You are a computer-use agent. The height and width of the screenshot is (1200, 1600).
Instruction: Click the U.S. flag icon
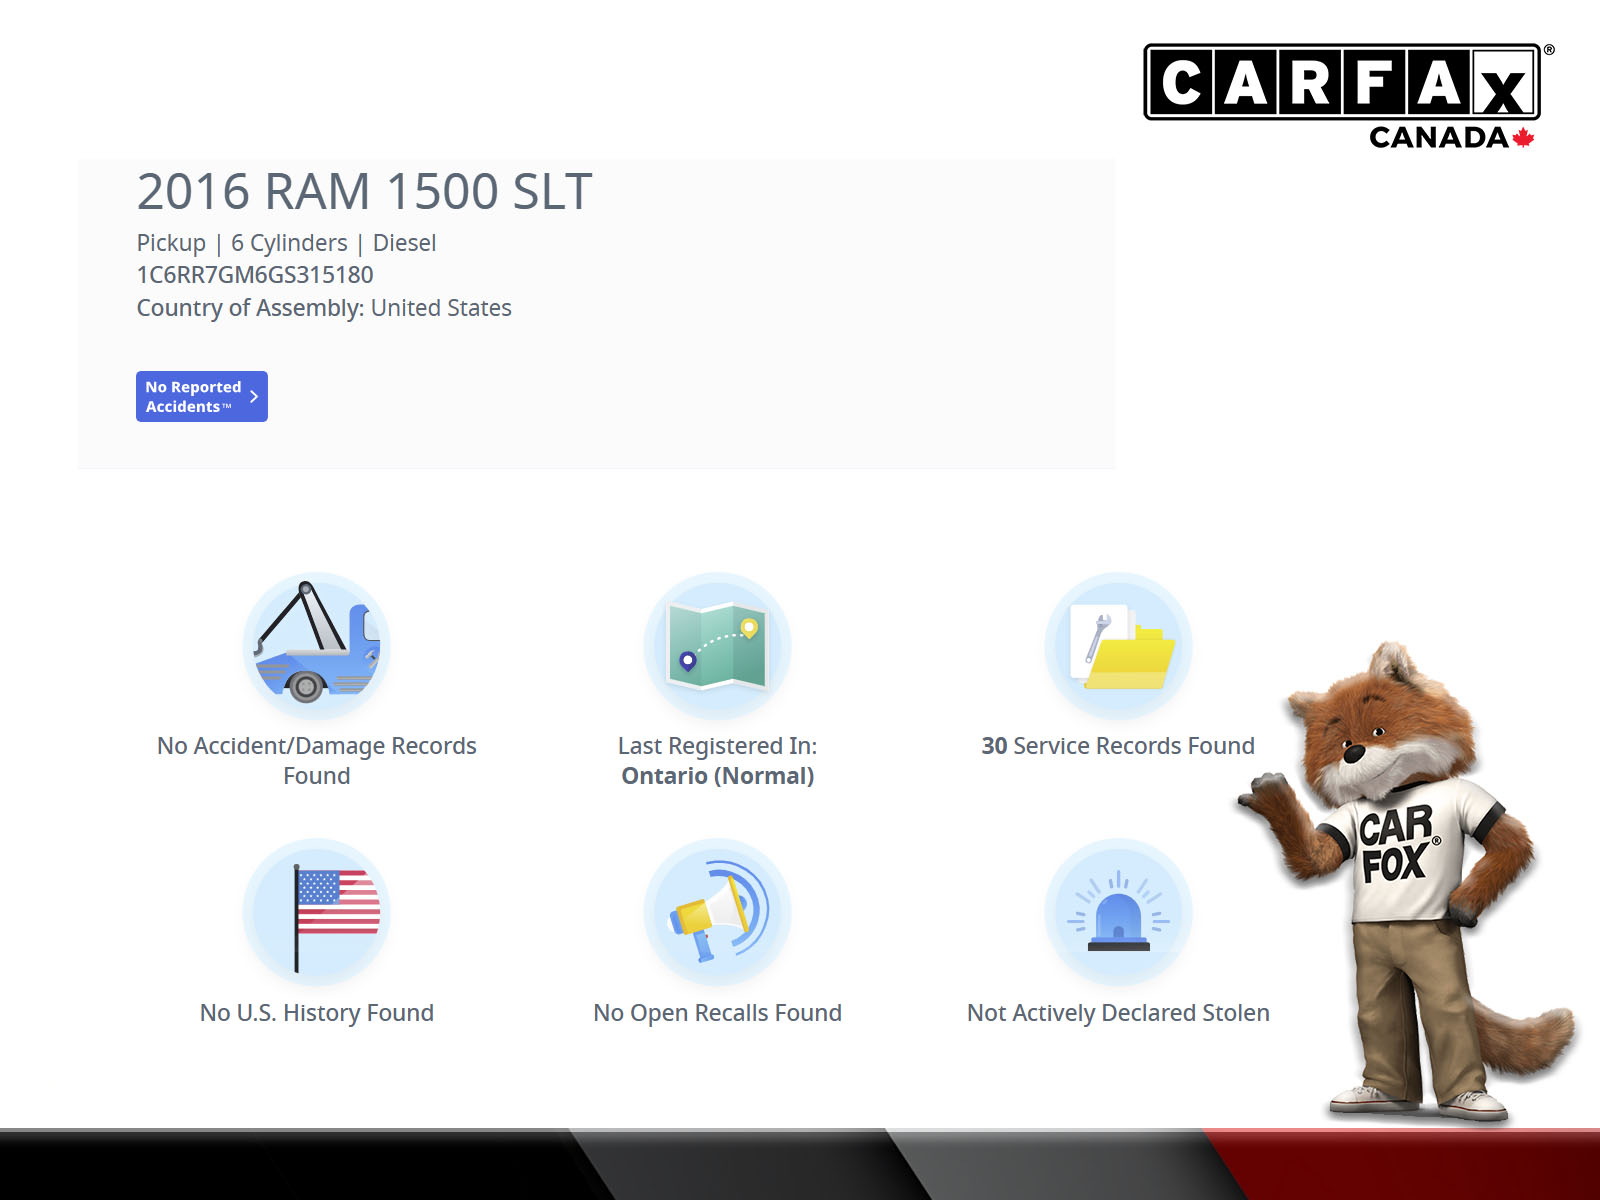pos(317,912)
